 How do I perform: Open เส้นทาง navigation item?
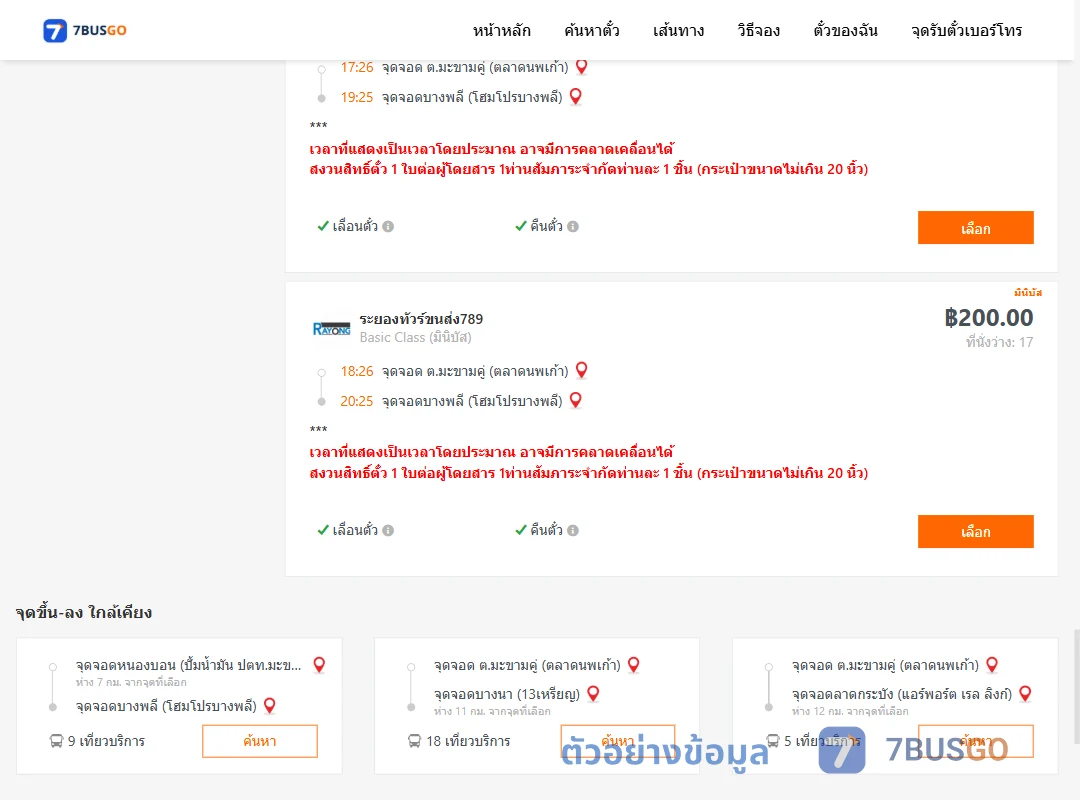[678, 30]
